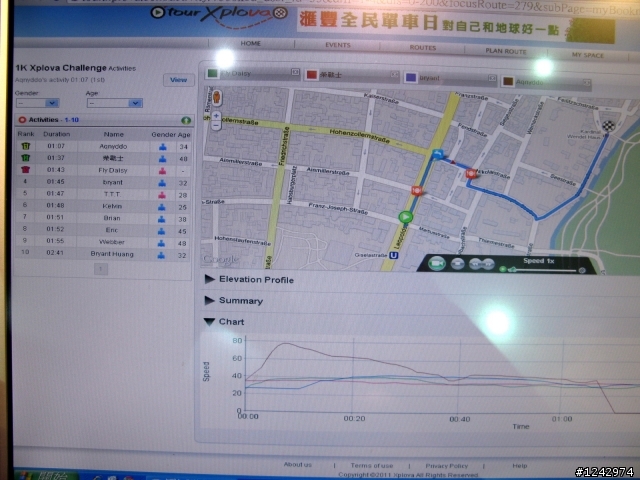
Task: Close the bryant rider tab
Action: point(492,78)
